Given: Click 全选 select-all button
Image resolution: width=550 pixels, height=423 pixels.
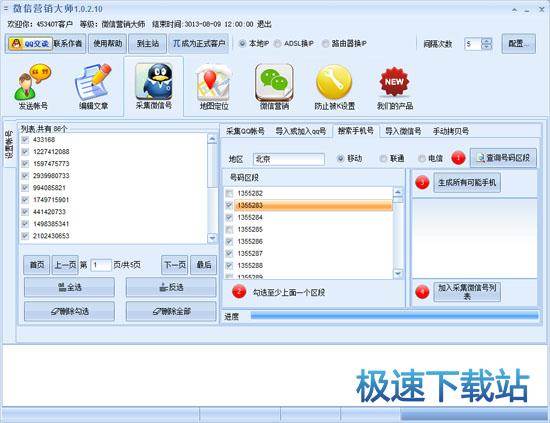Looking at the screenshot, I should (69, 287).
